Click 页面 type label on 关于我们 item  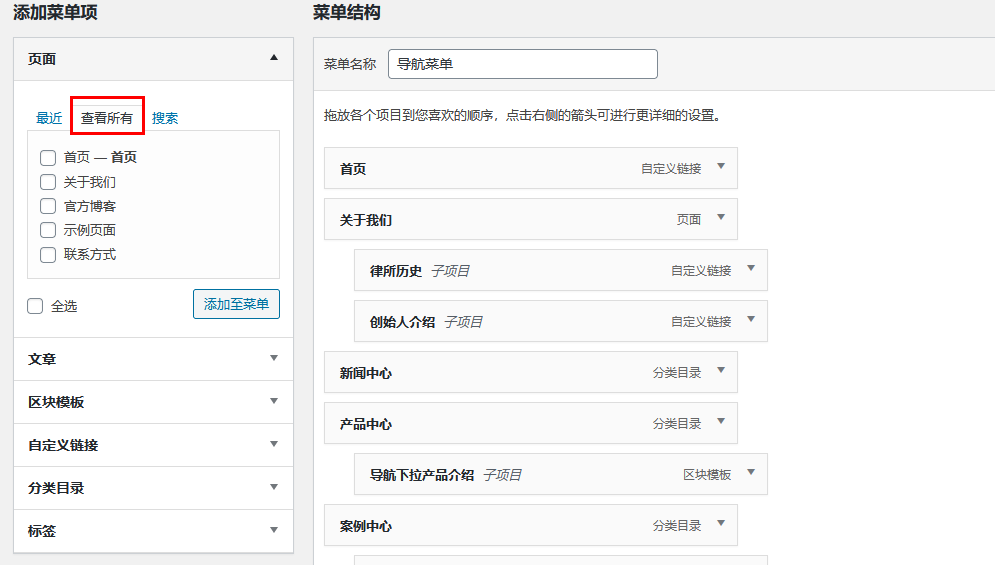tap(689, 220)
